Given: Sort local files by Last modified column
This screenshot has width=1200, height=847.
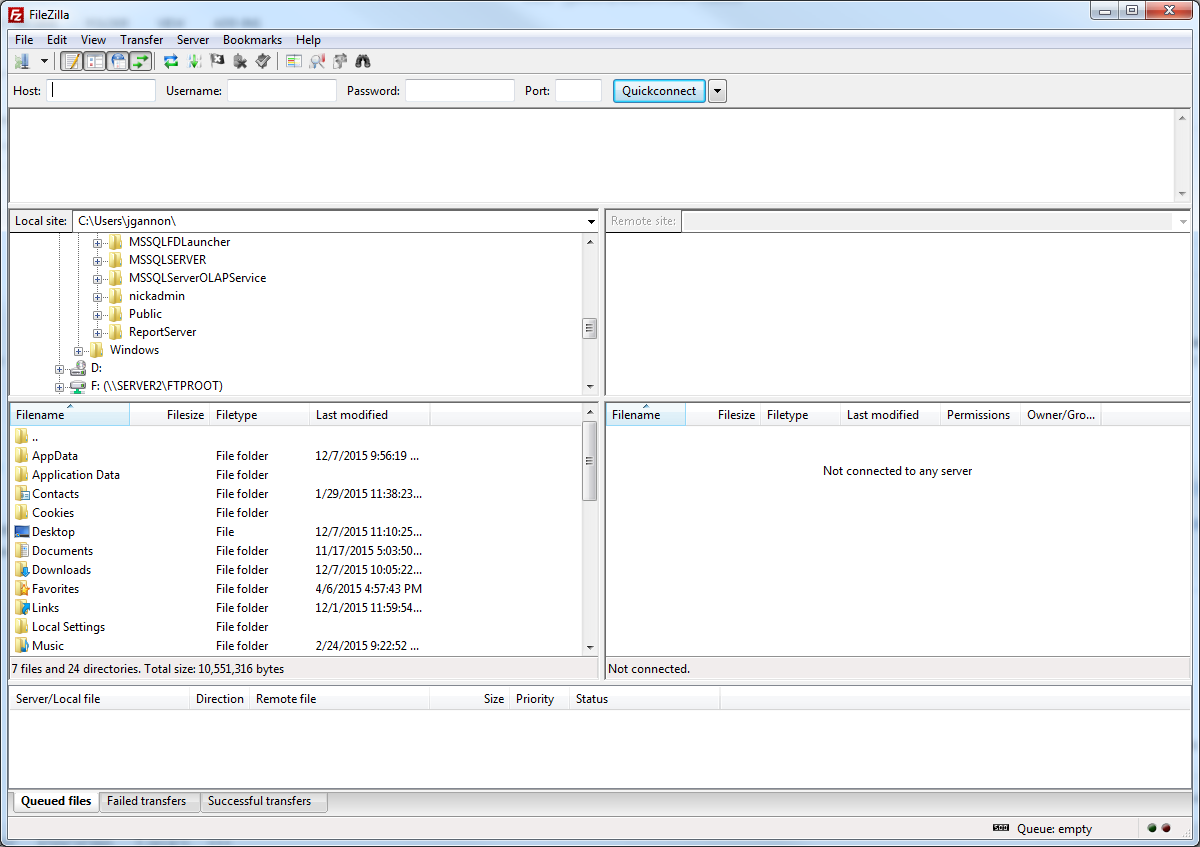Looking at the screenshot, I should pos(369,415).
